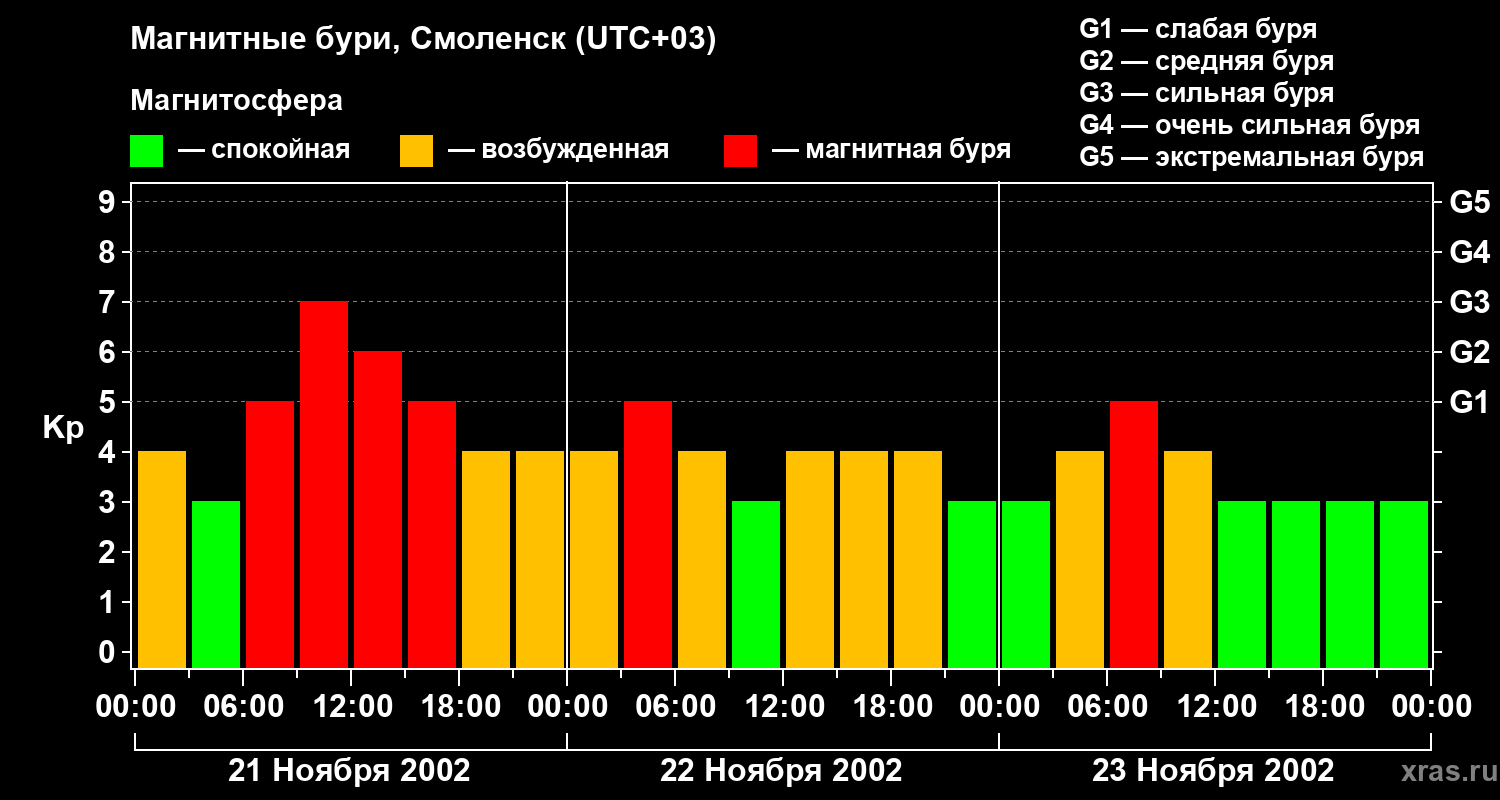
Task: Click the G3 — сильная буря legend line
Action: click(x=1207, y=93)
